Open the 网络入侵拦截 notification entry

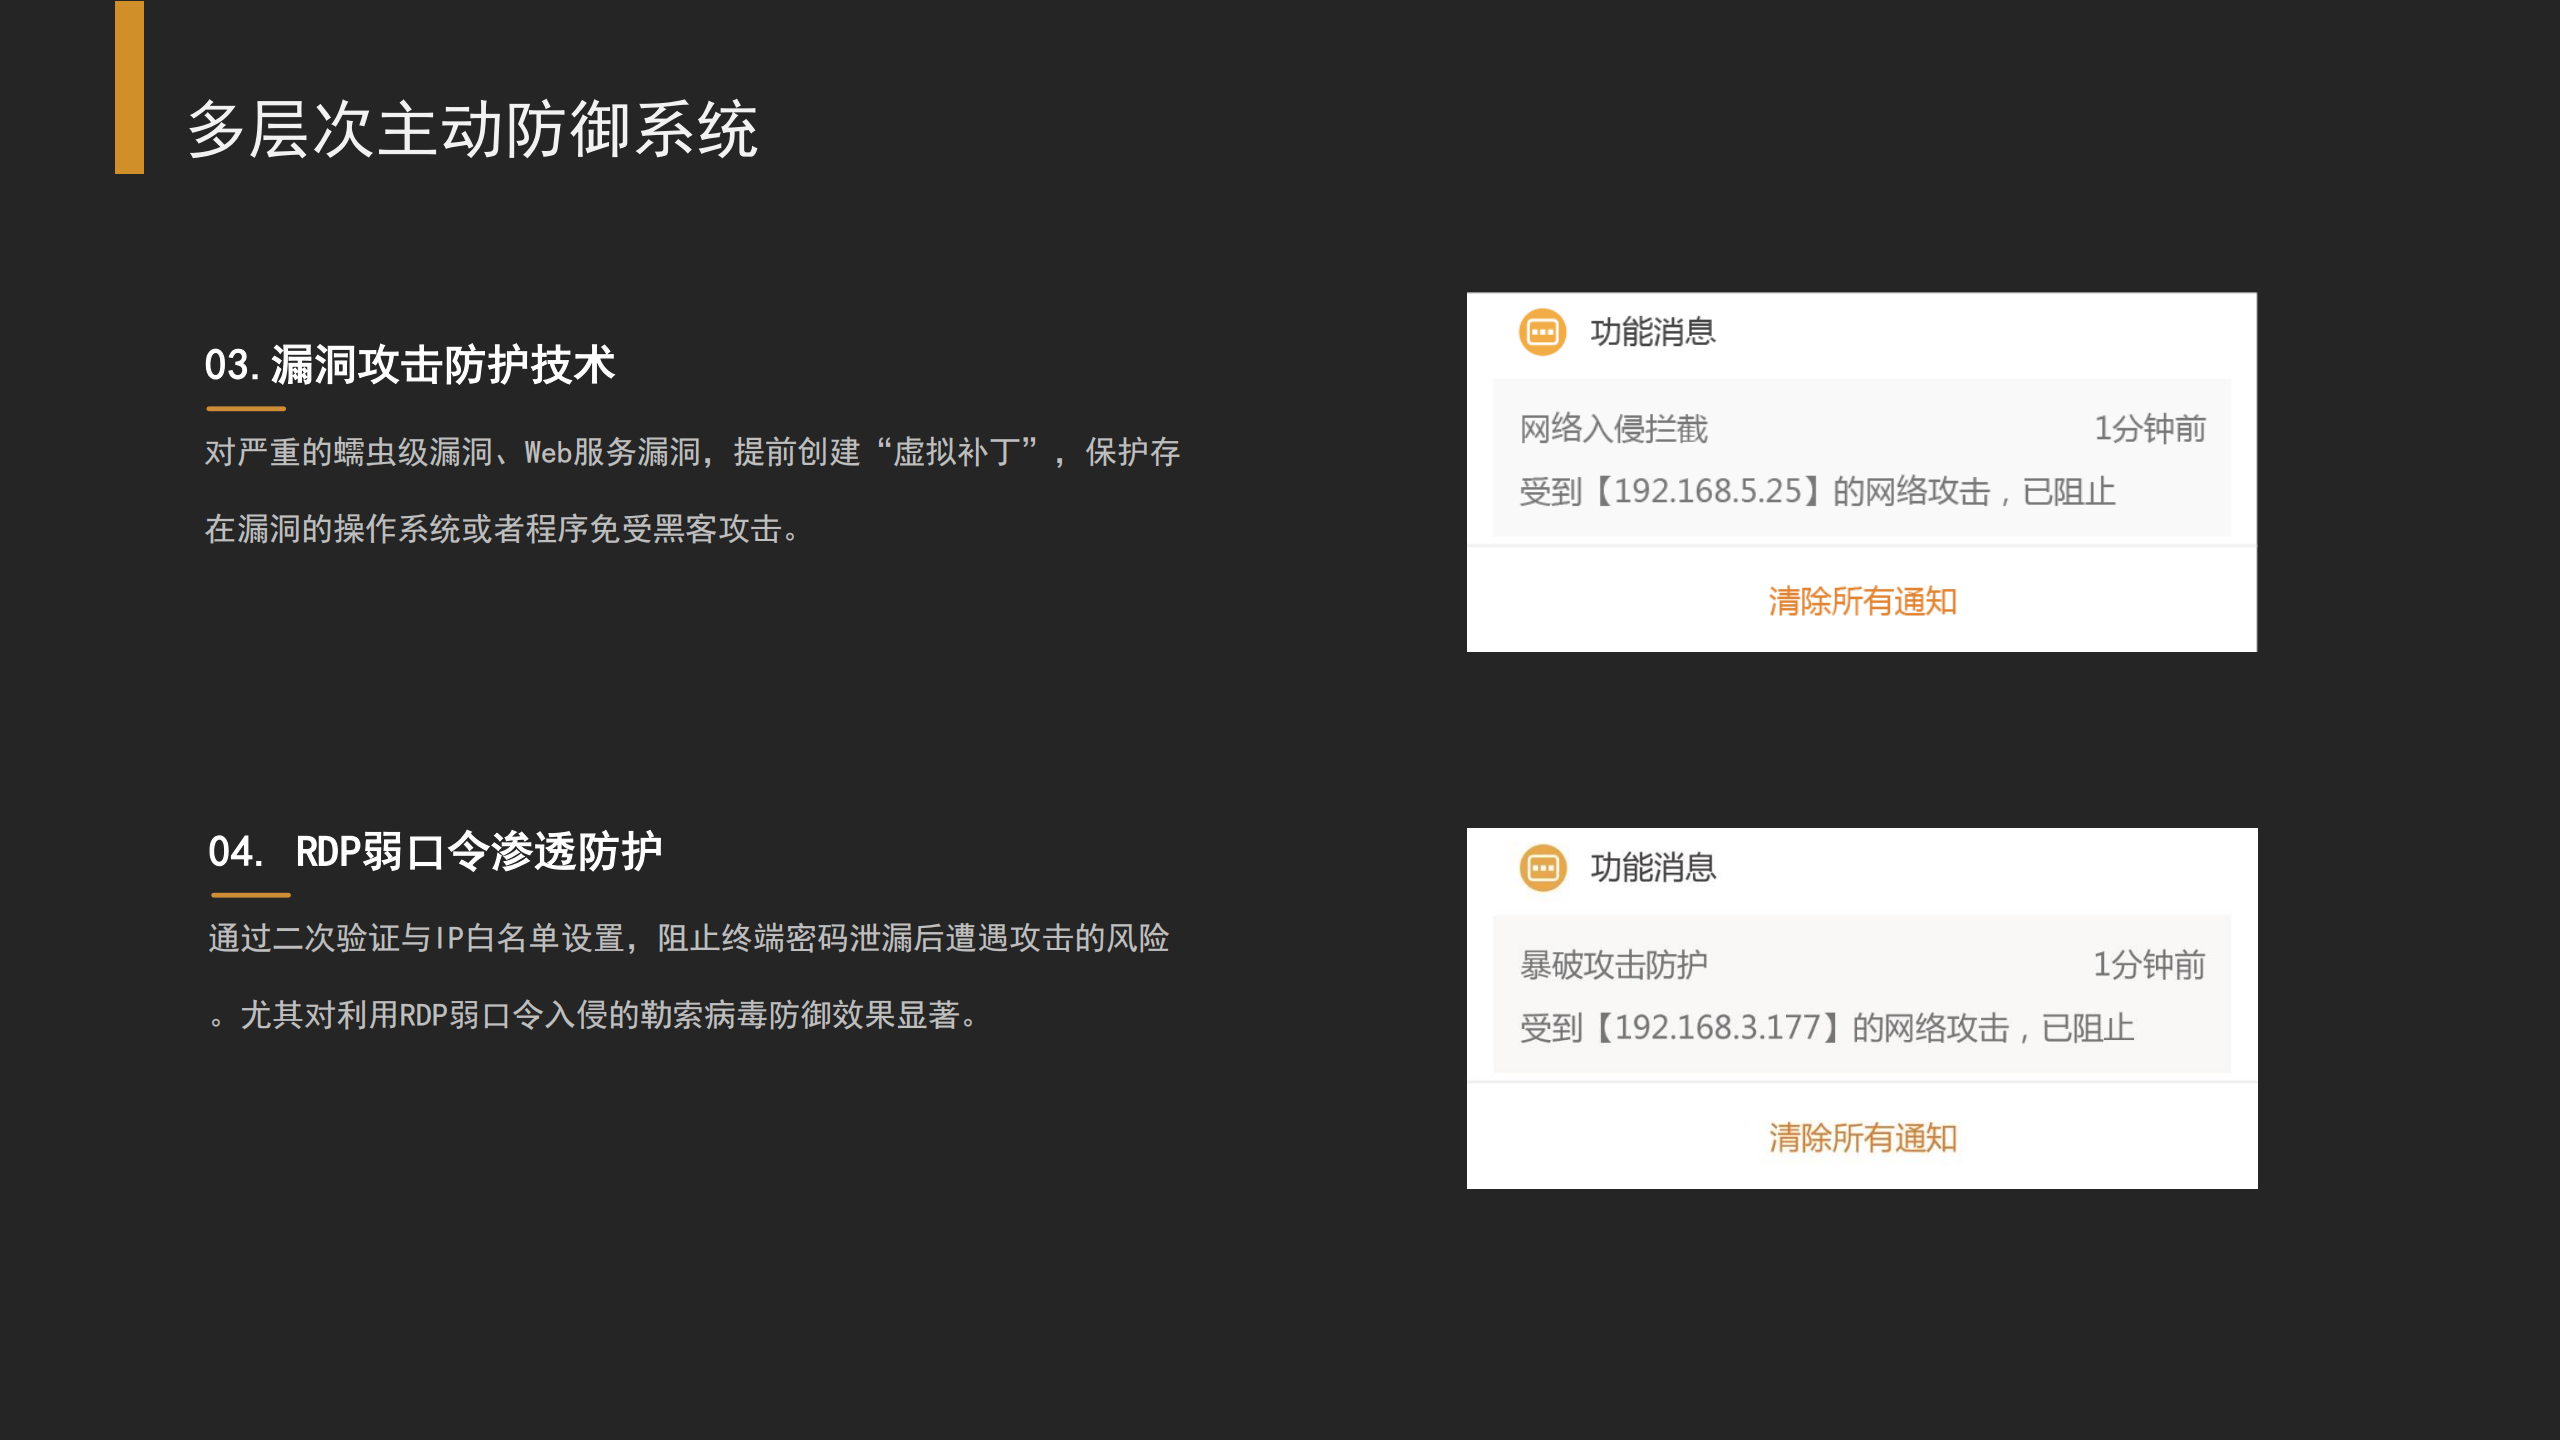pos(1613,429)
